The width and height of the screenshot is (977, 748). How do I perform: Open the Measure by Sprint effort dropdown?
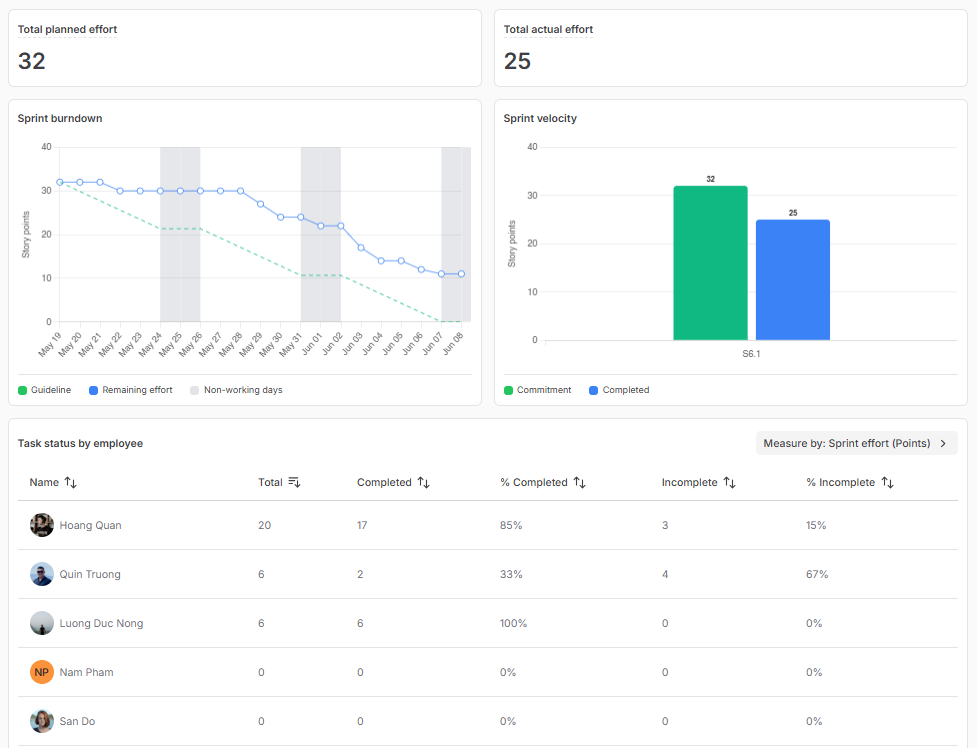tap(856, 443)
